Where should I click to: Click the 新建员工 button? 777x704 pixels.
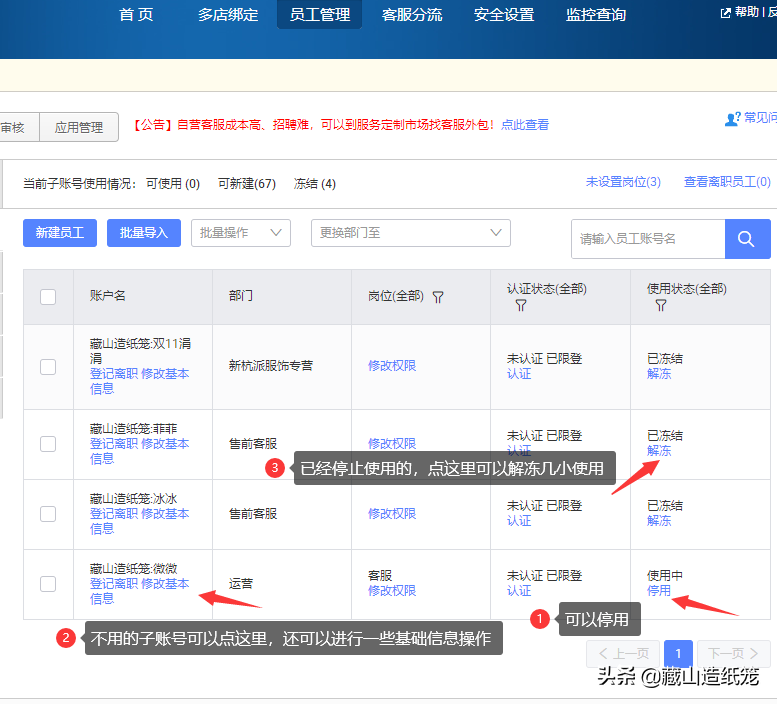(x=60, y=233)
